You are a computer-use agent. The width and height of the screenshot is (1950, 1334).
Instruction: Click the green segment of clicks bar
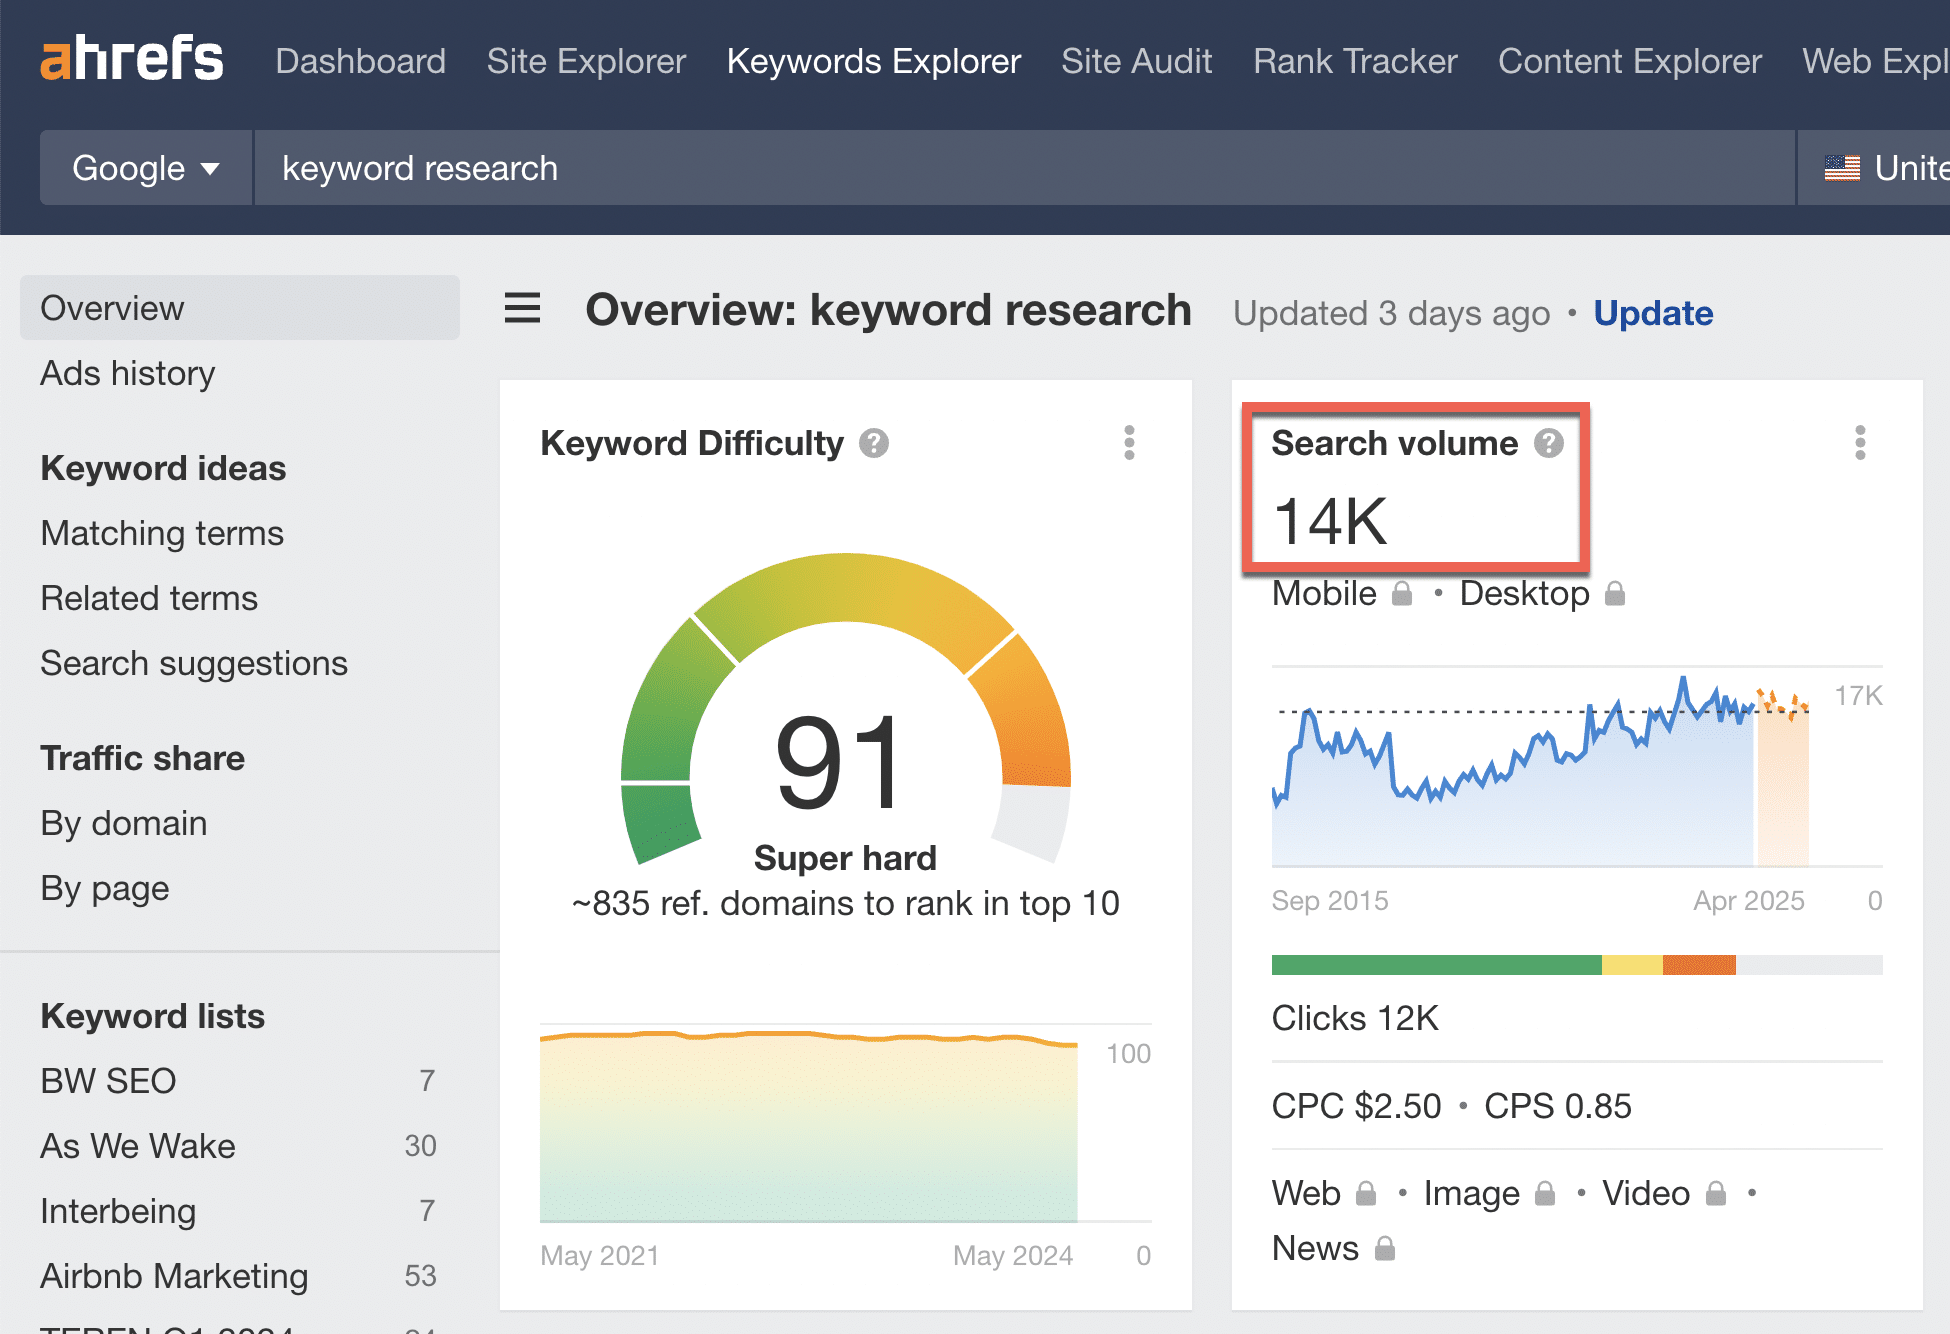pyautogui.click(x=1435, y=965)
